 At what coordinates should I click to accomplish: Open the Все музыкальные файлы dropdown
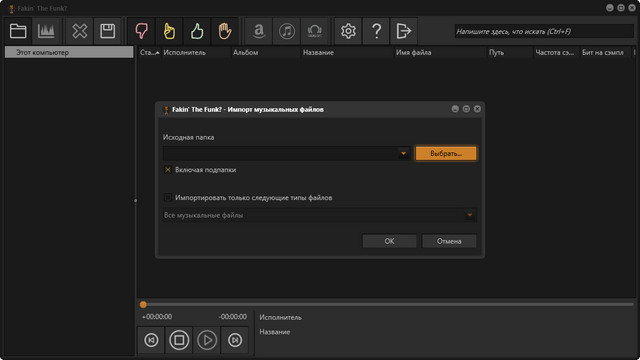click(x=320, y=215)
